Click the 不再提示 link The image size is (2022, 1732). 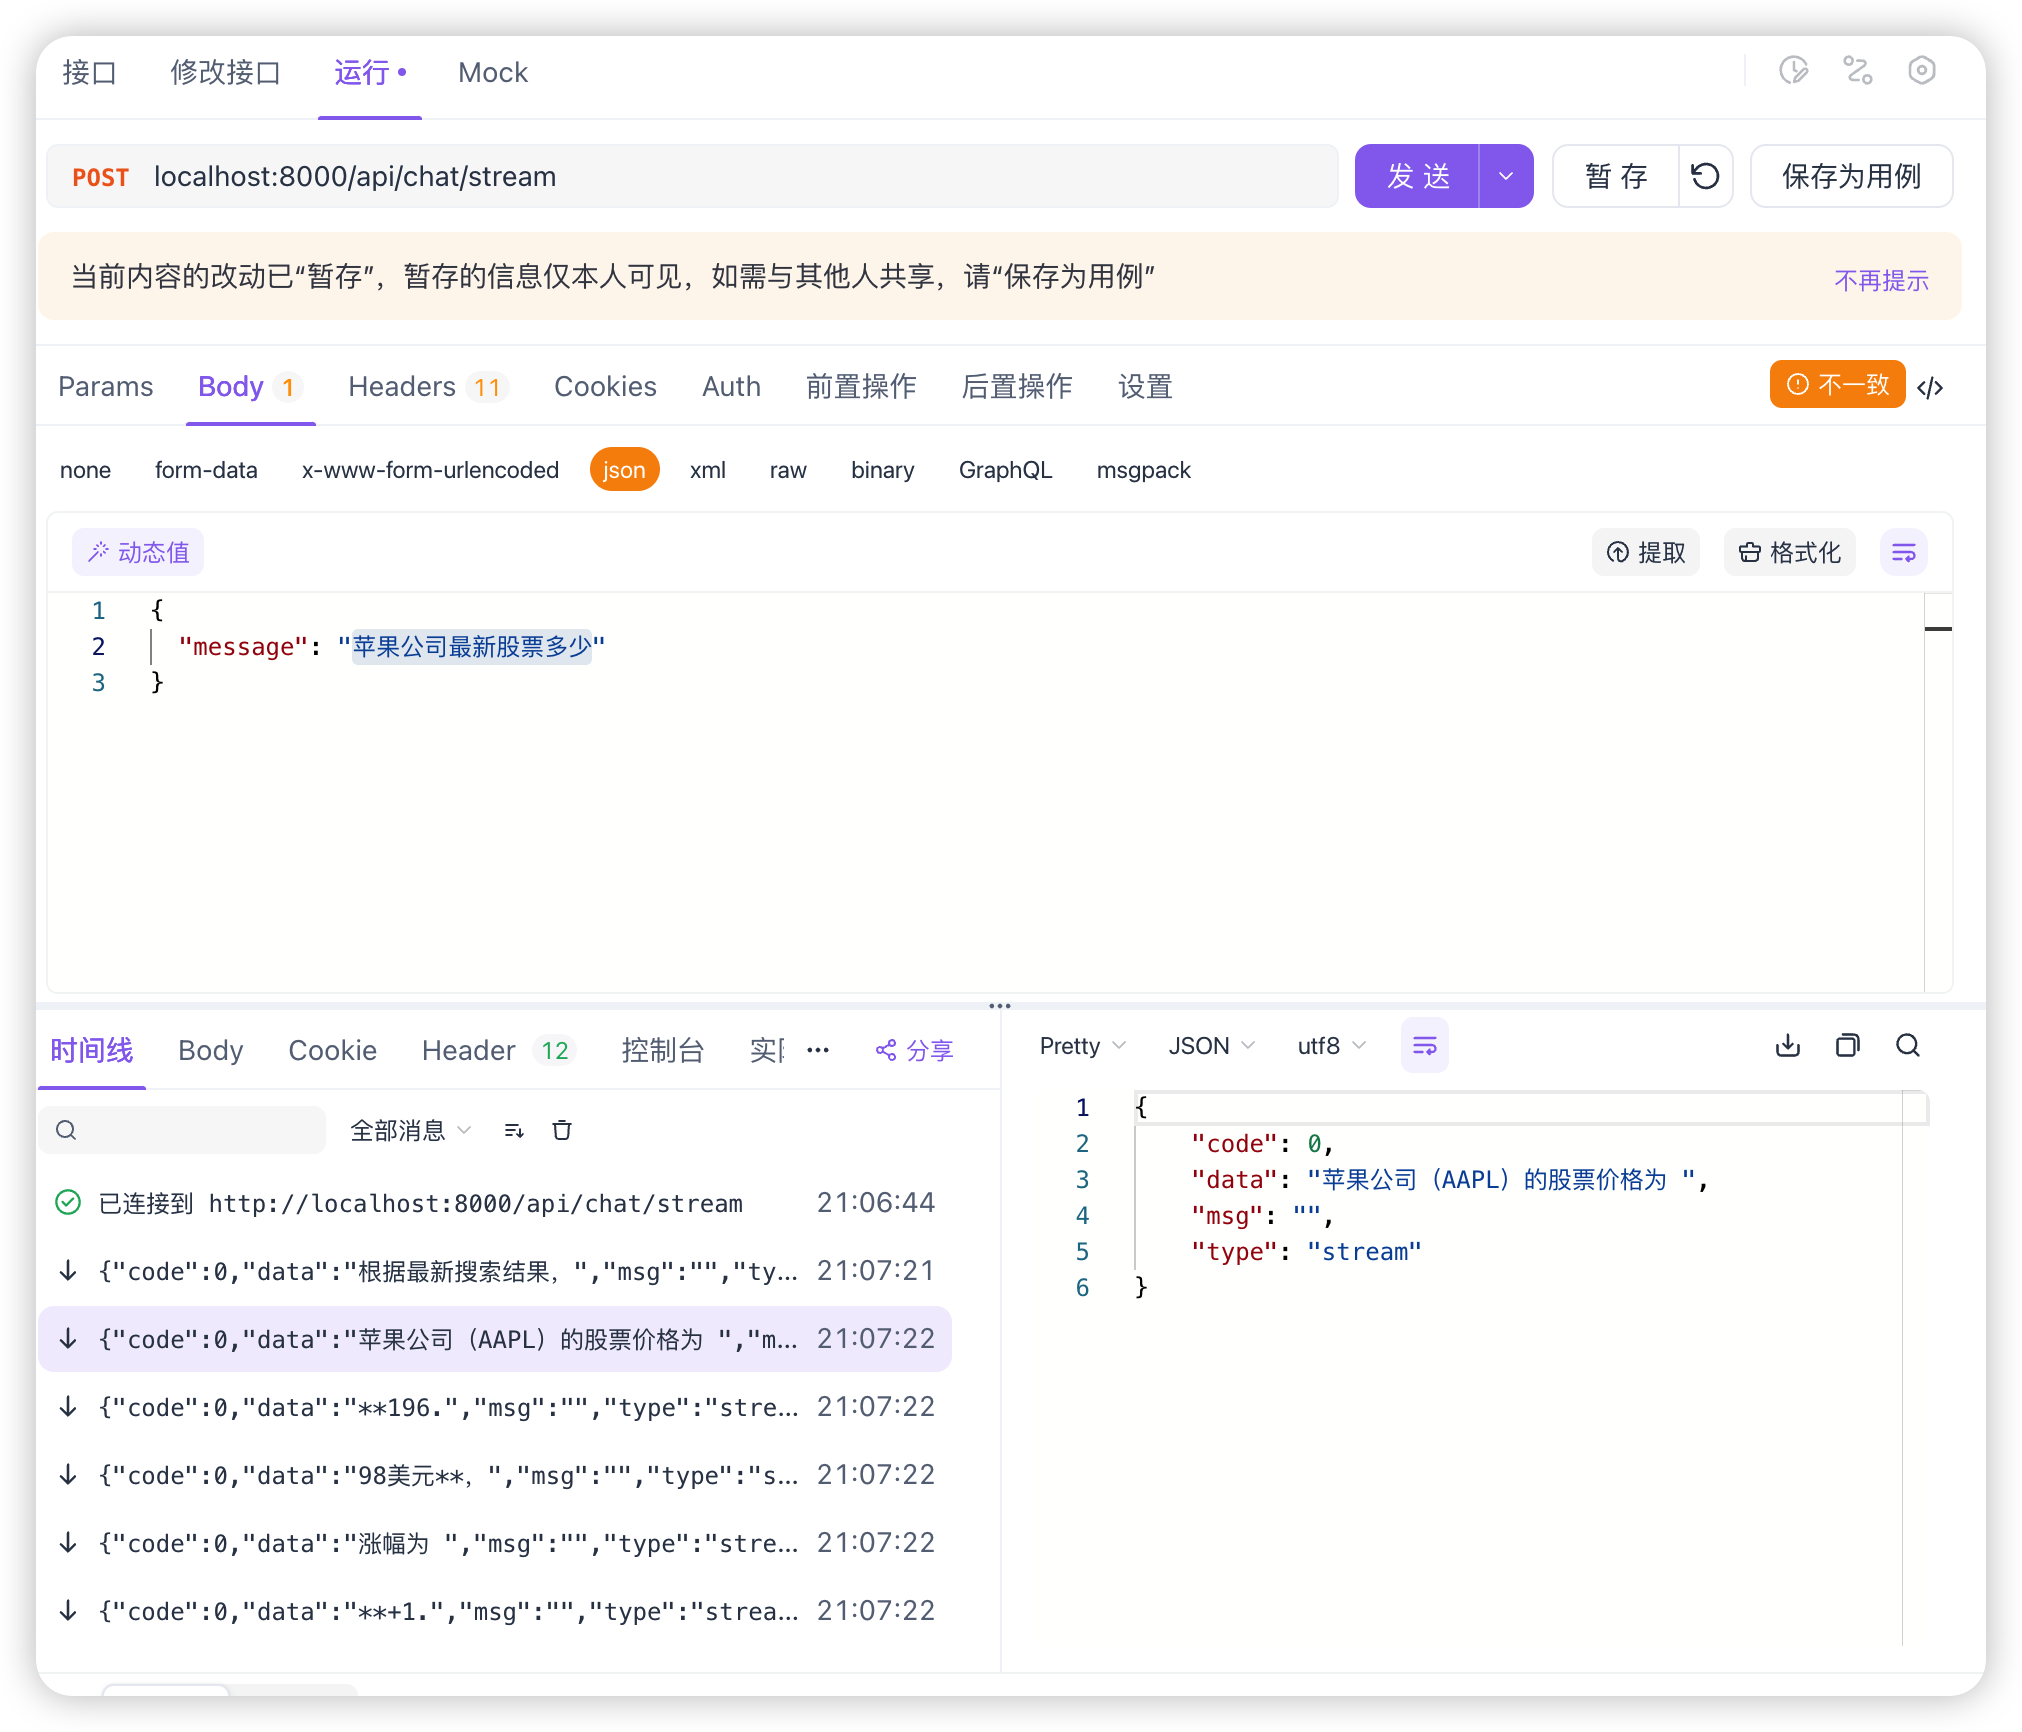tap(1880, 280)
